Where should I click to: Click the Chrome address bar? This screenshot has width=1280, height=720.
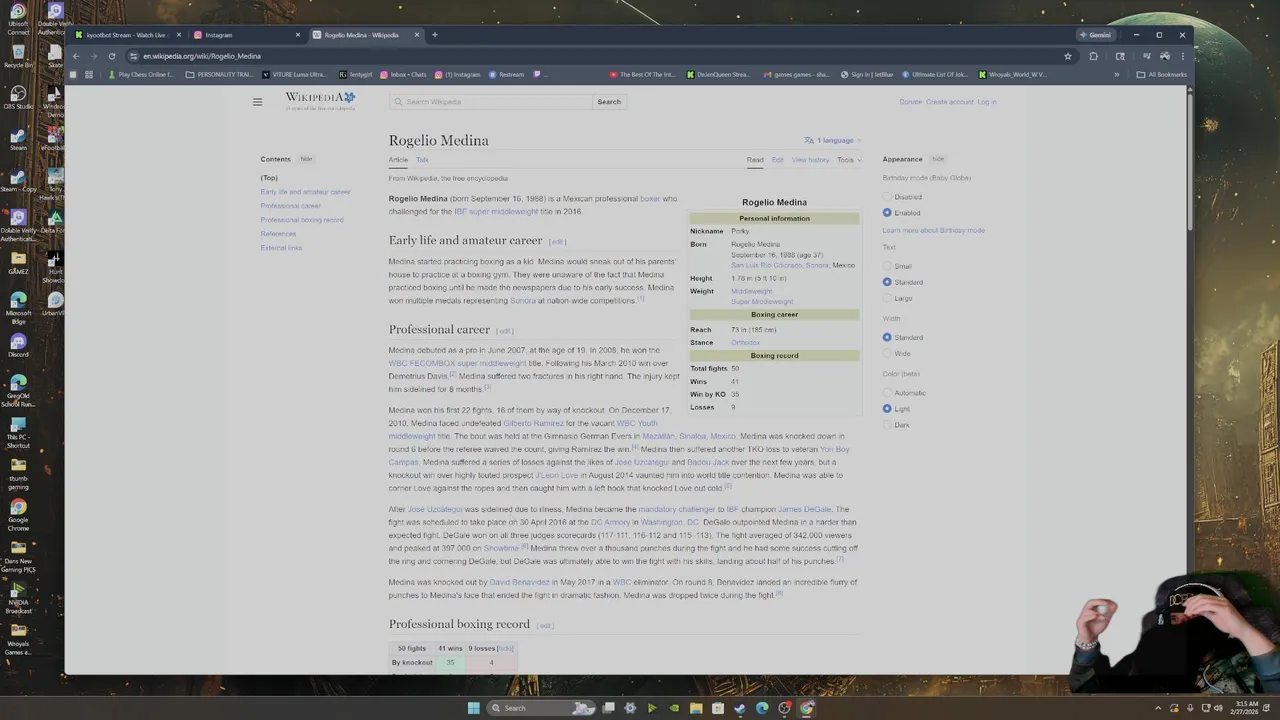click(600, 56)
